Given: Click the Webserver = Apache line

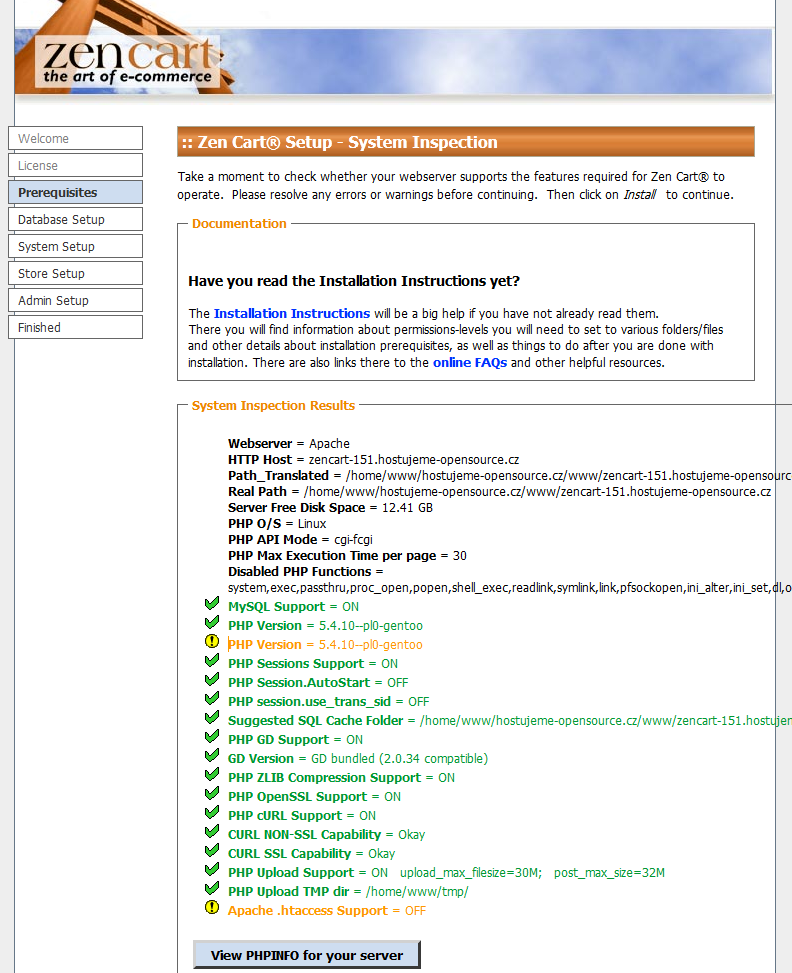Looking at the screenshot, I should (x=289, y=444).
